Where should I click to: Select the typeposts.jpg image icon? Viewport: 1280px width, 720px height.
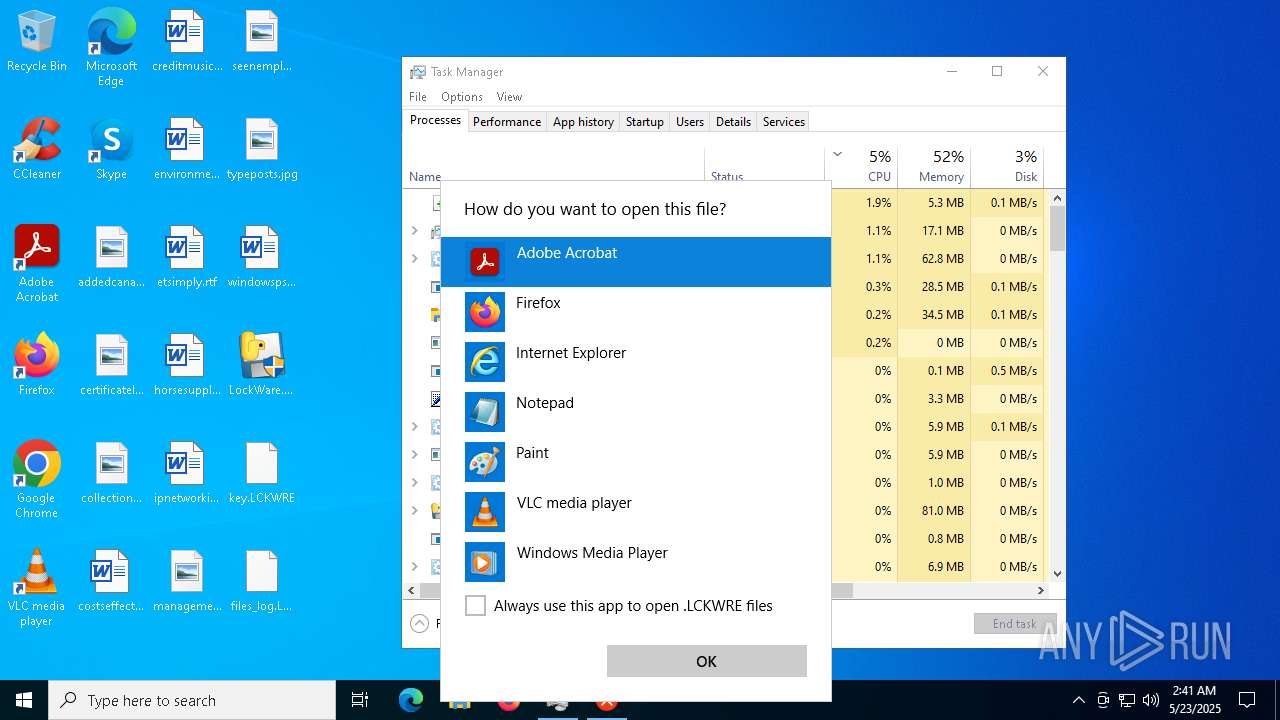point(261,149)
